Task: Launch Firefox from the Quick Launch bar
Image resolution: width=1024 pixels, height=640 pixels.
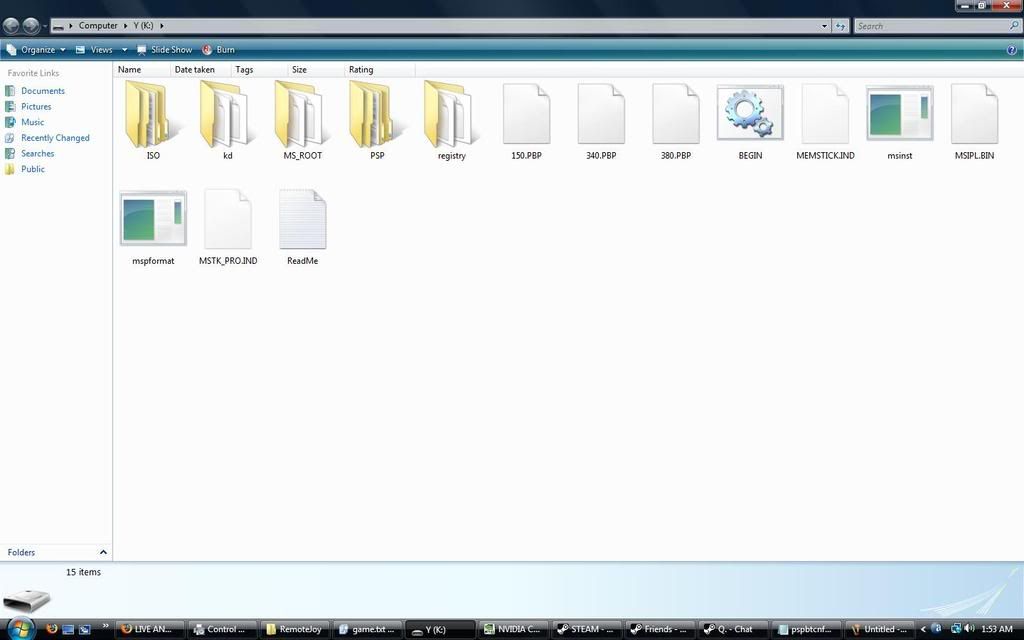Action: click(x=52, y=629)
